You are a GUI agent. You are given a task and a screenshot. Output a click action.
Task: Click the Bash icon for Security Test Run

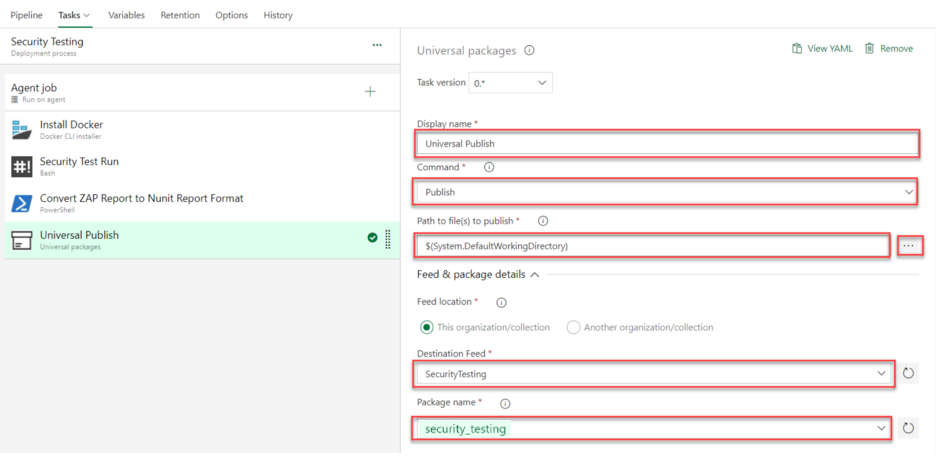[x=22, y=166]
